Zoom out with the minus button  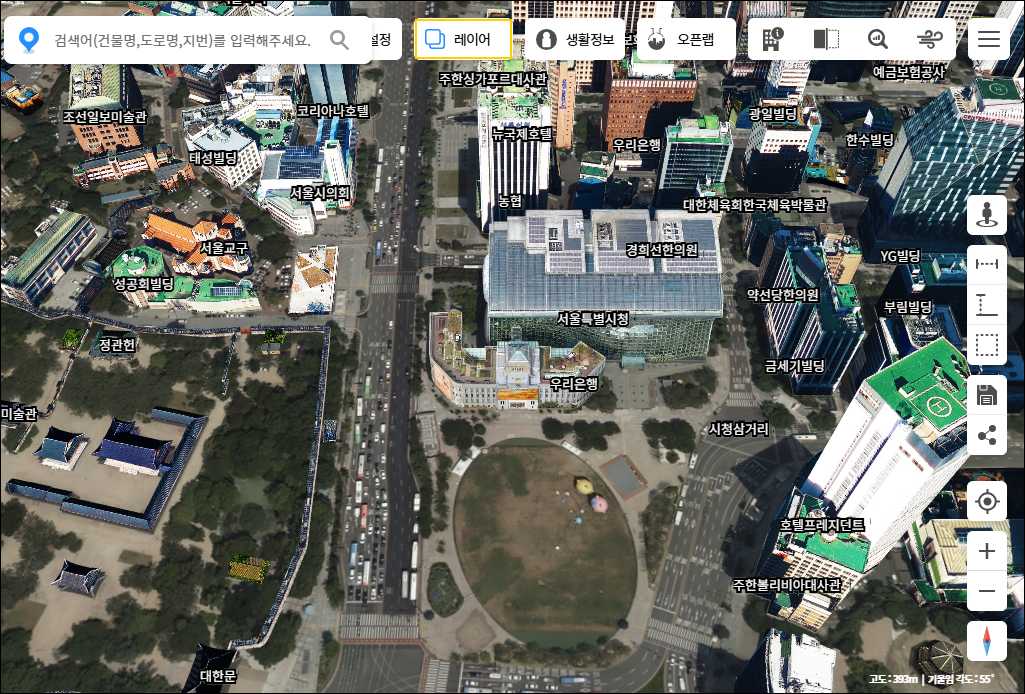click(987, 591)
